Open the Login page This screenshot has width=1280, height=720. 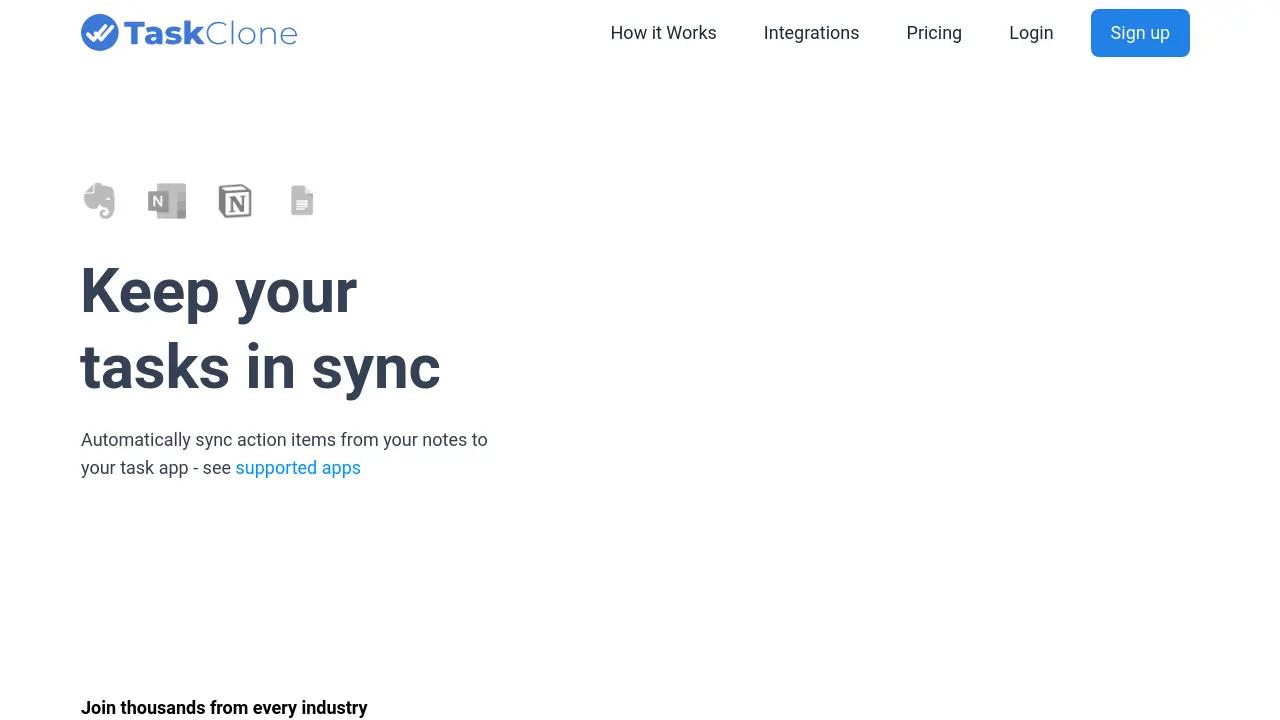coord(1031,33)
